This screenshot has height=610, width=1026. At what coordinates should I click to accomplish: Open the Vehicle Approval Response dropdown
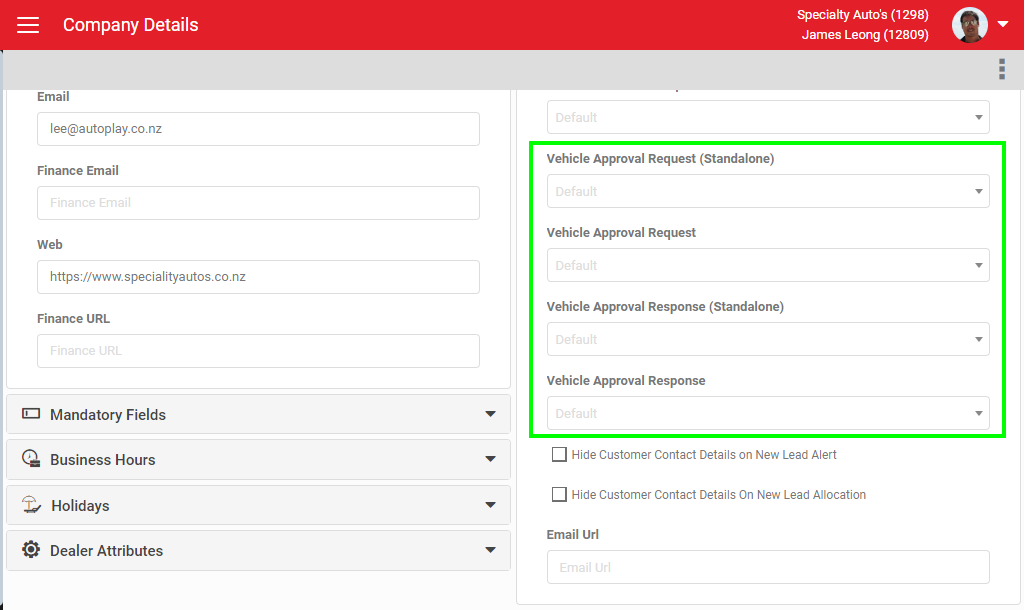(x=767, y=414)
